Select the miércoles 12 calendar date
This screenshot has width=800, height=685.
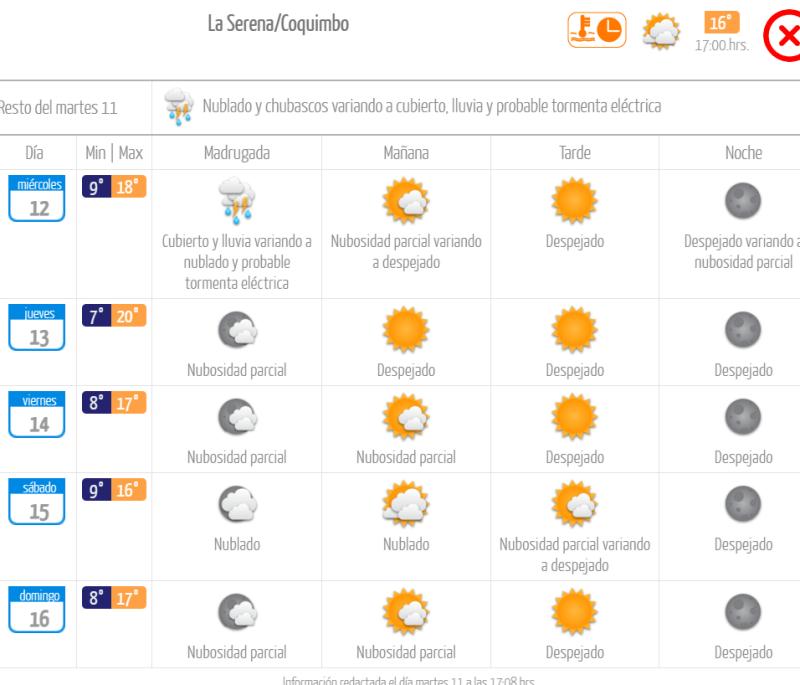39,199
